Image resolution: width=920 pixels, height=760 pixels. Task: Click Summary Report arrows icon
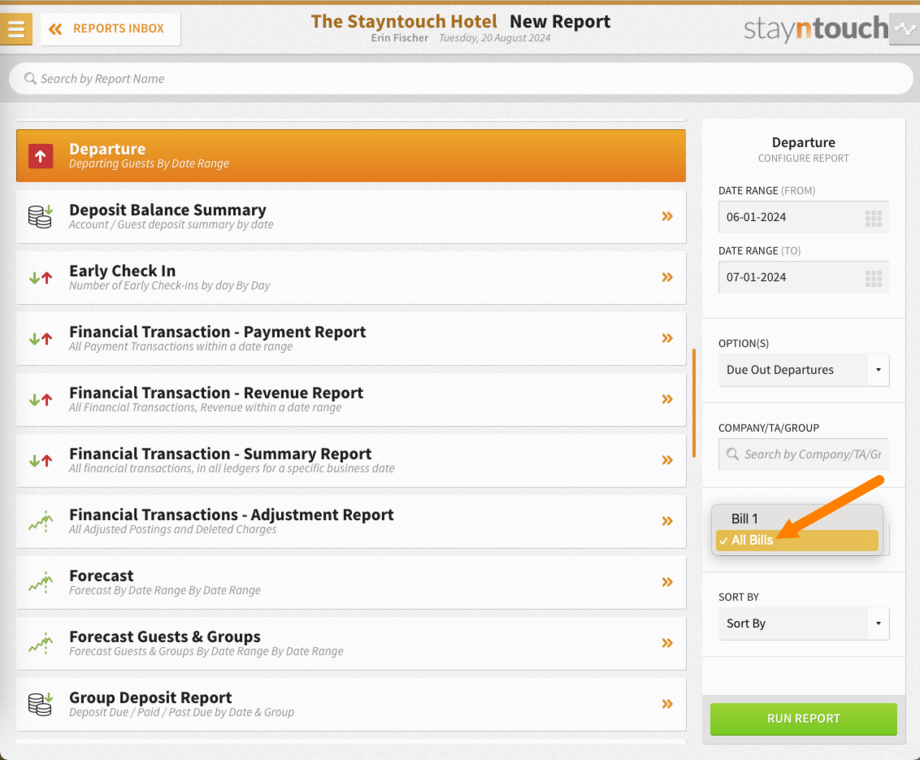[40, 461]
